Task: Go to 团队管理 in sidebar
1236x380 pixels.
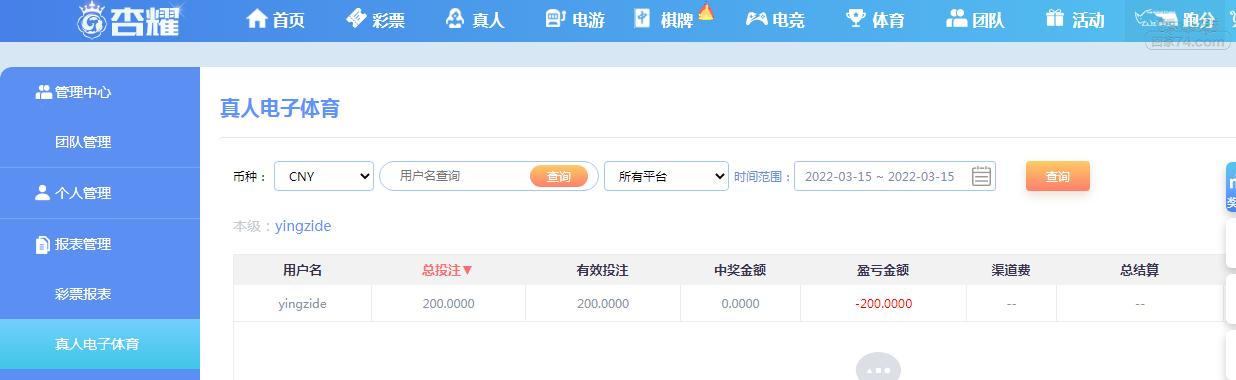Action: pyautogui.click(x=83, y=142)
